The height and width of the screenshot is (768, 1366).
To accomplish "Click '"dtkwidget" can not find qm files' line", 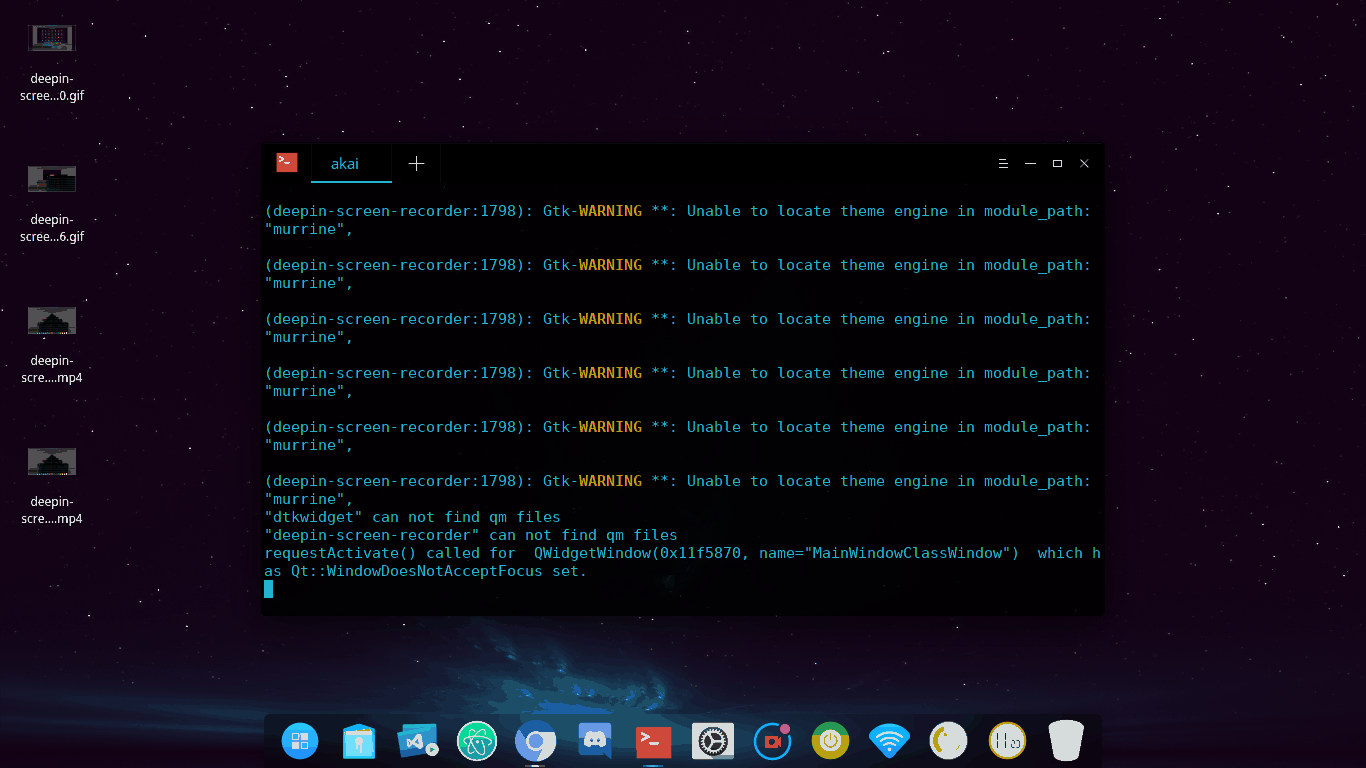I will tap(412, 517).
